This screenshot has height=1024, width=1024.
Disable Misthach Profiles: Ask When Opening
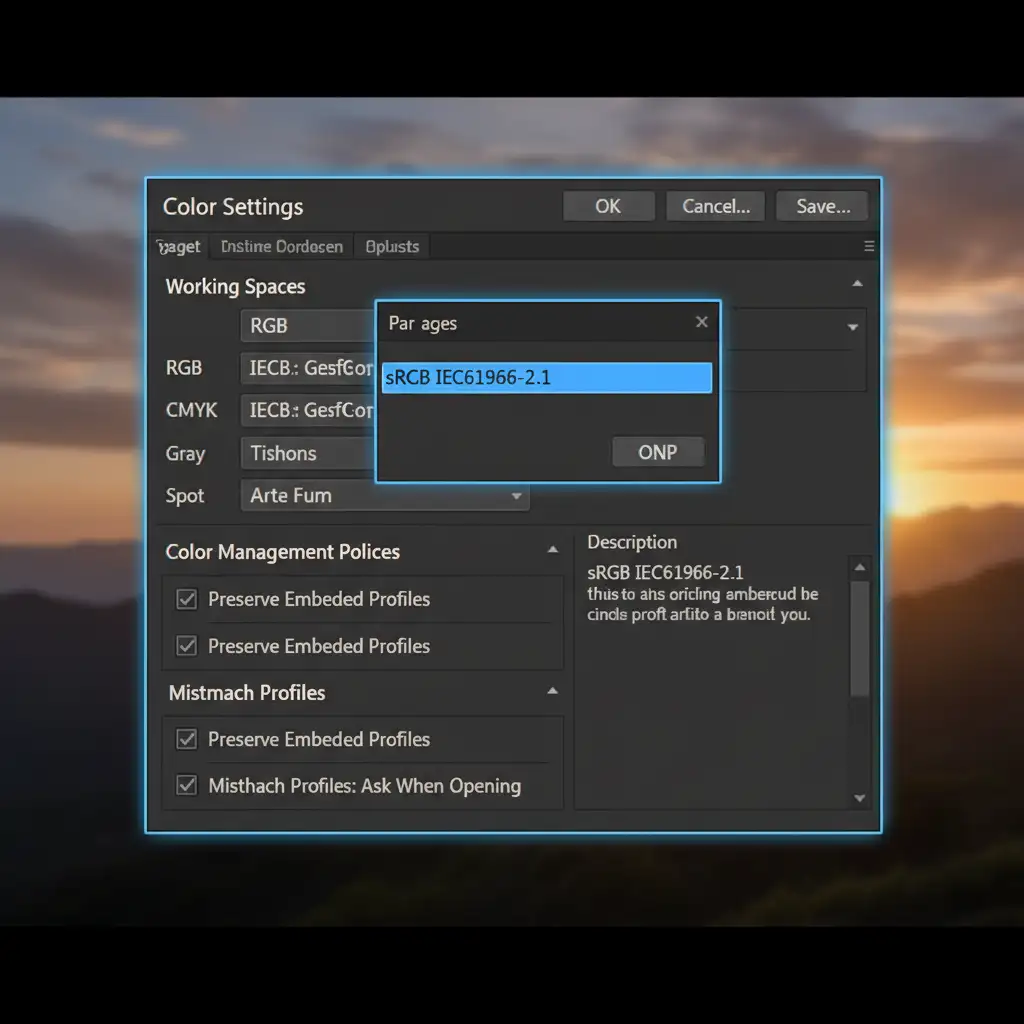pos(186,785)
